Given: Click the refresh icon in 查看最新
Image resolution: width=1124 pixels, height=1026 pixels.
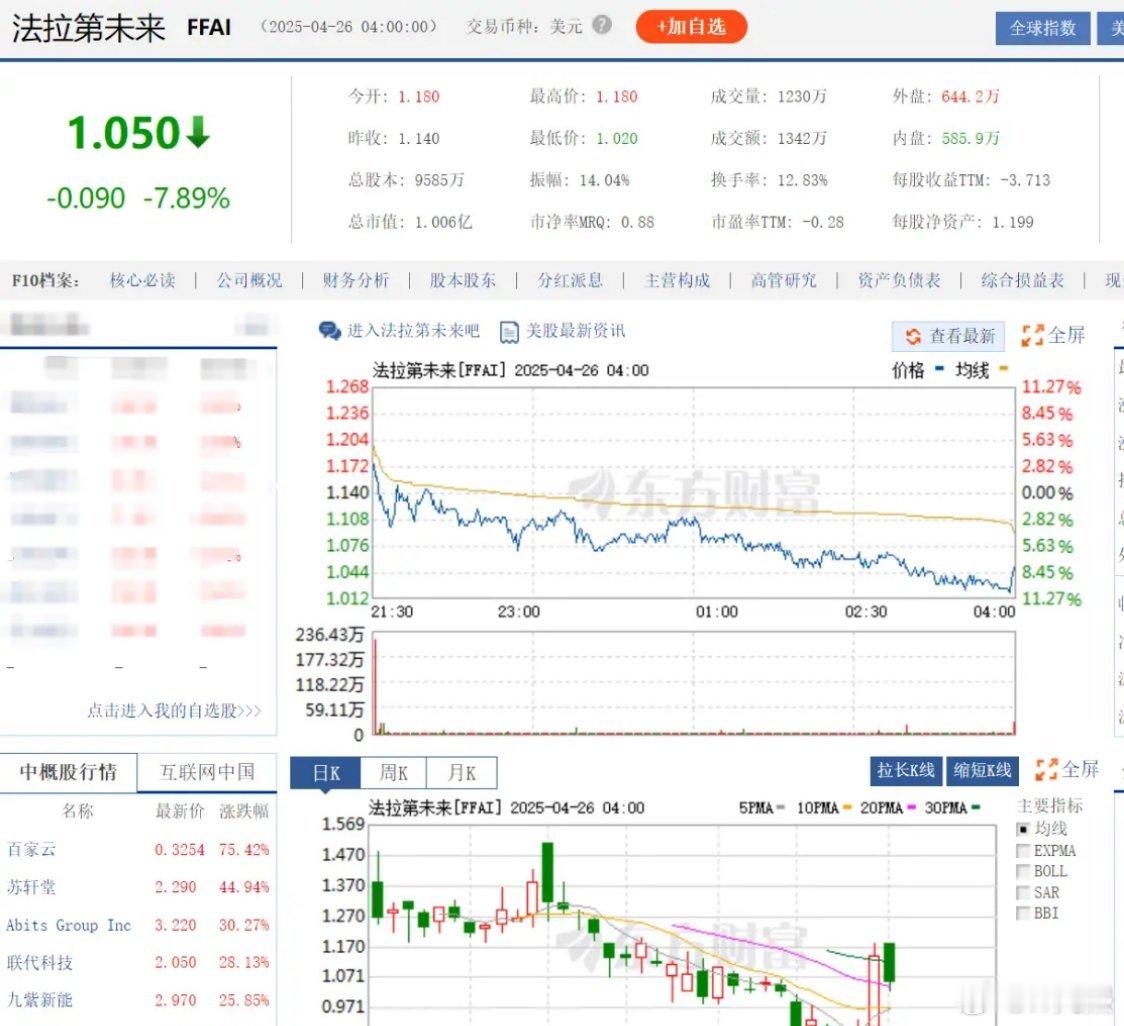Looking at the screenshot, I should 913,336.
